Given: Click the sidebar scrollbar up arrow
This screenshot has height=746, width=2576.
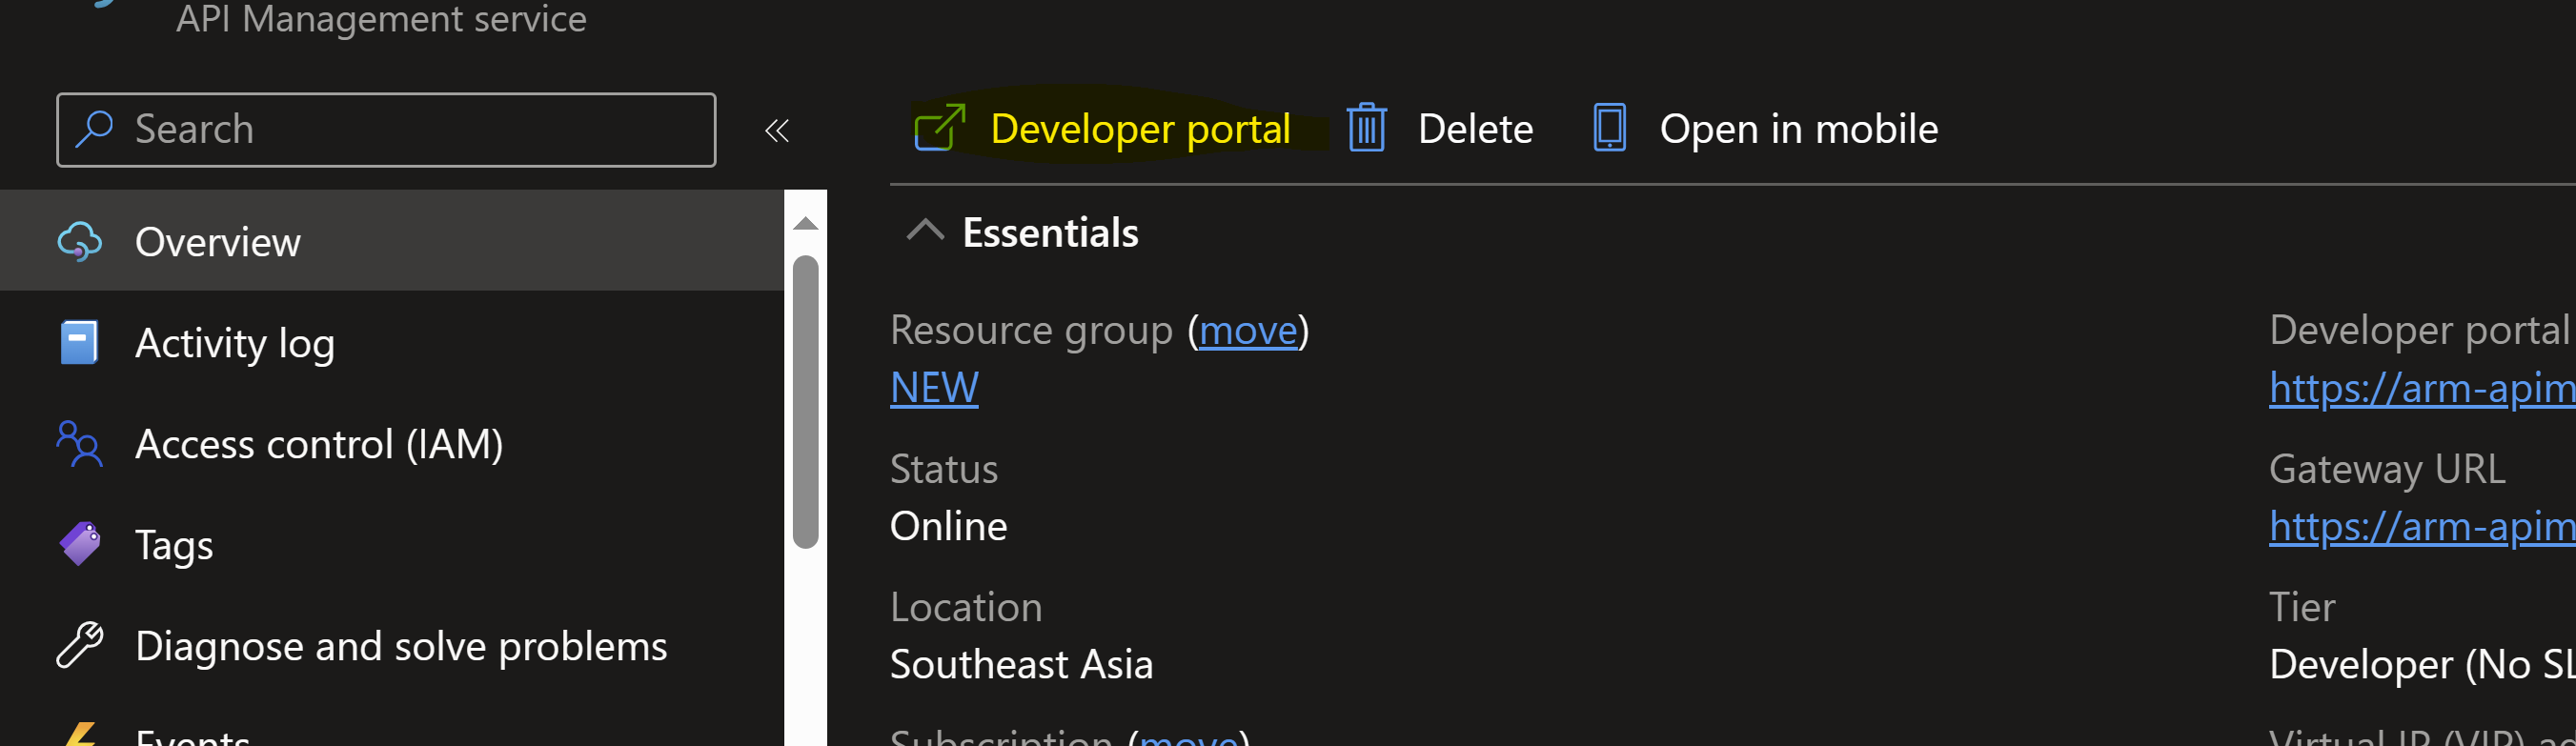Looking at the screenshot, I should (805, 223).
